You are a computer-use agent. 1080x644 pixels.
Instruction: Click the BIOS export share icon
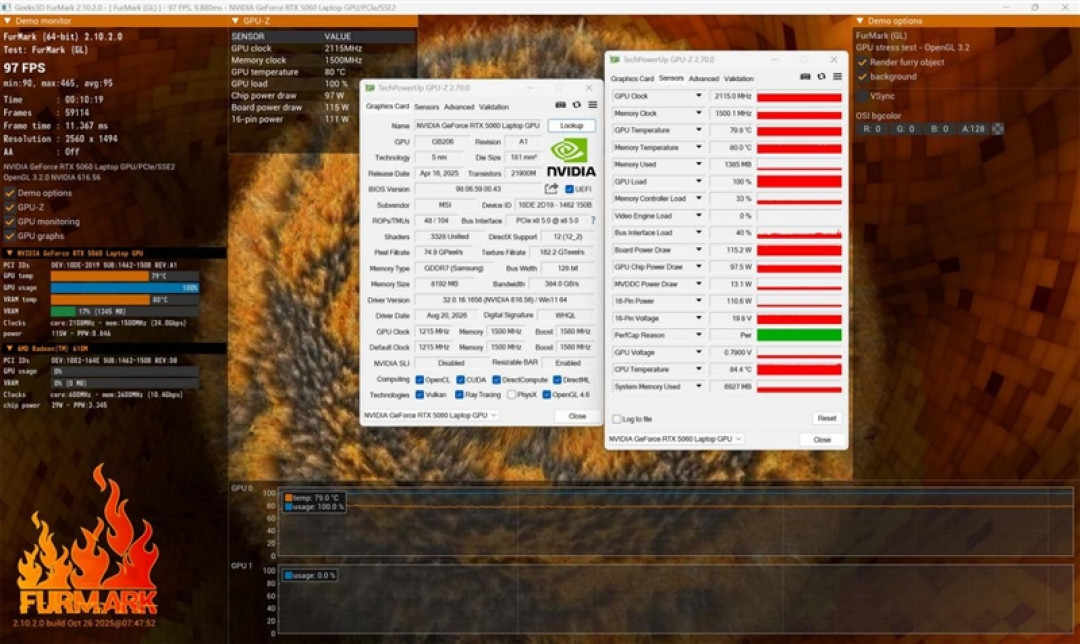pyautogui.click(x=551, y=189)
